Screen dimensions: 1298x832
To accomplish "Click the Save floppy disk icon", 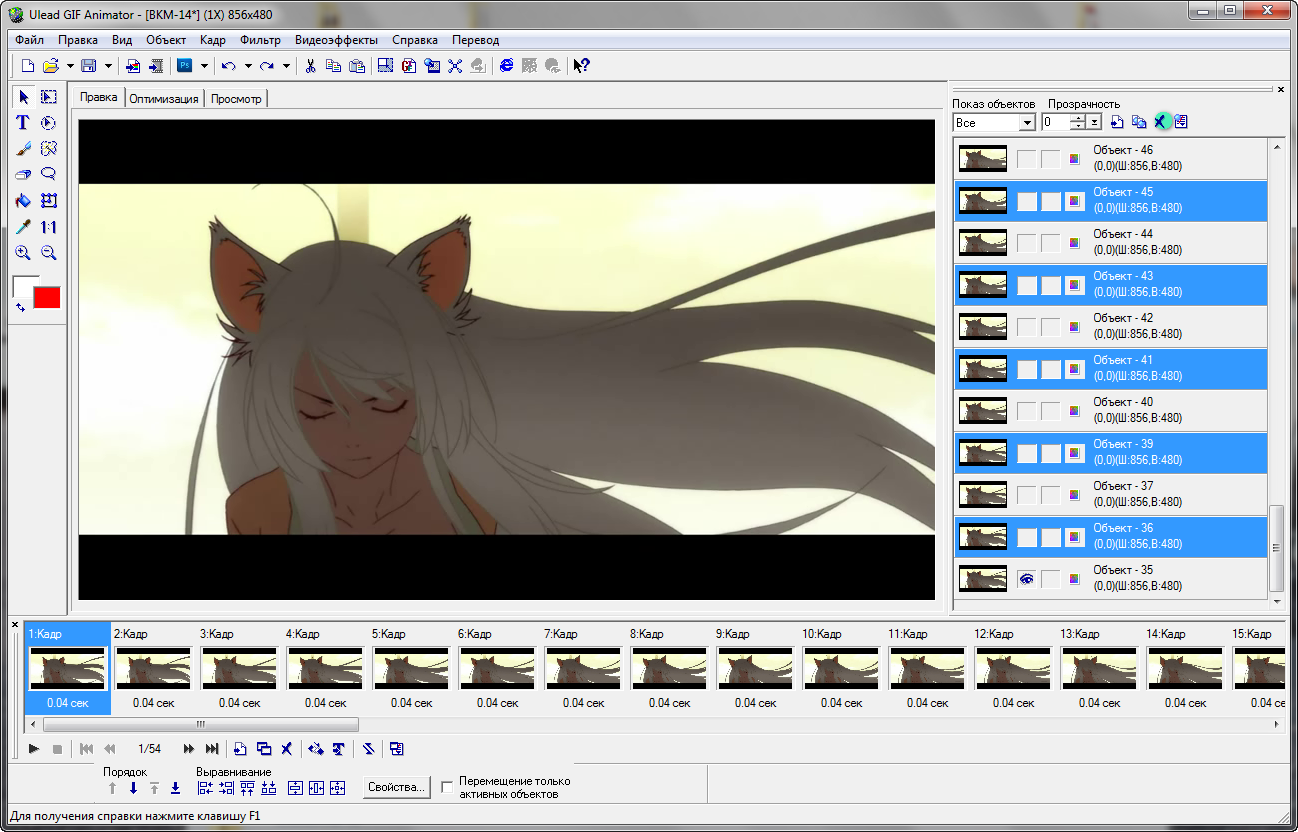I will point(88,66).
